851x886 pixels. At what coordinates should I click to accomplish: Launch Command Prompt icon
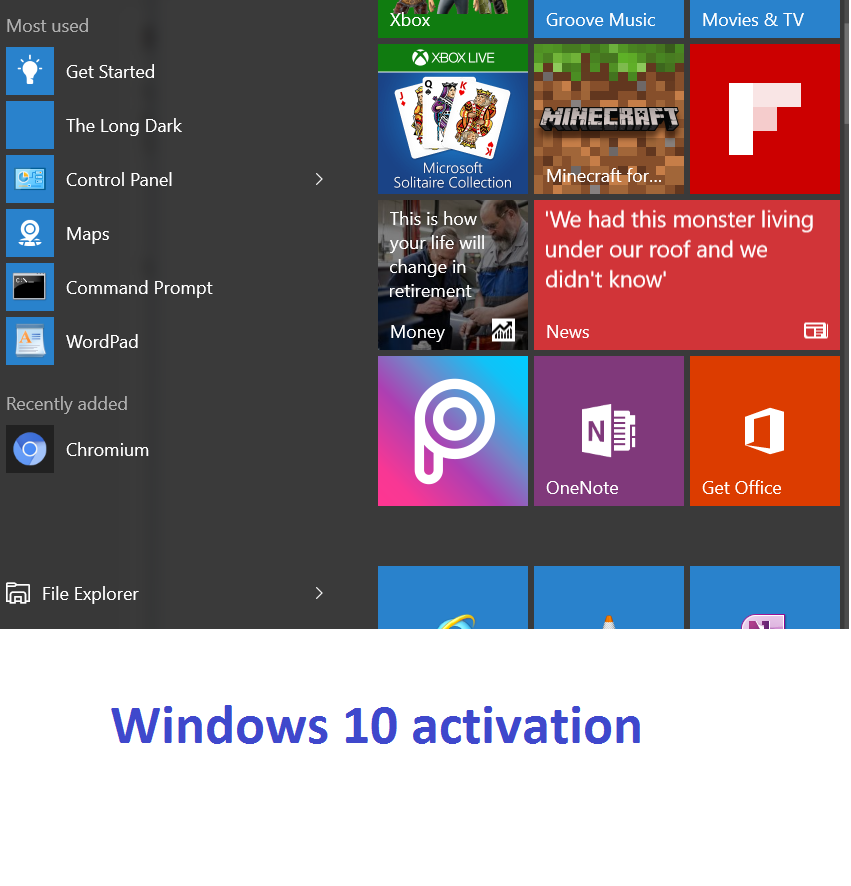coord(30,287)
